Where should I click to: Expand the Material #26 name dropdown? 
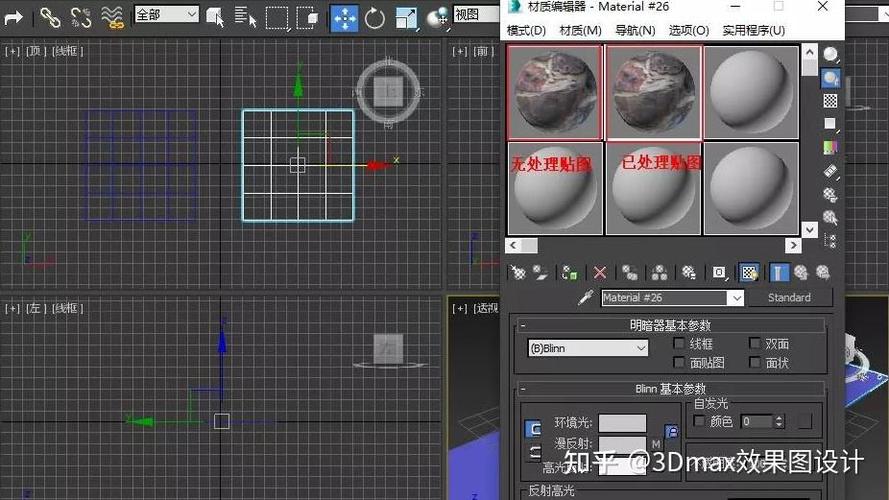(735, 298)
